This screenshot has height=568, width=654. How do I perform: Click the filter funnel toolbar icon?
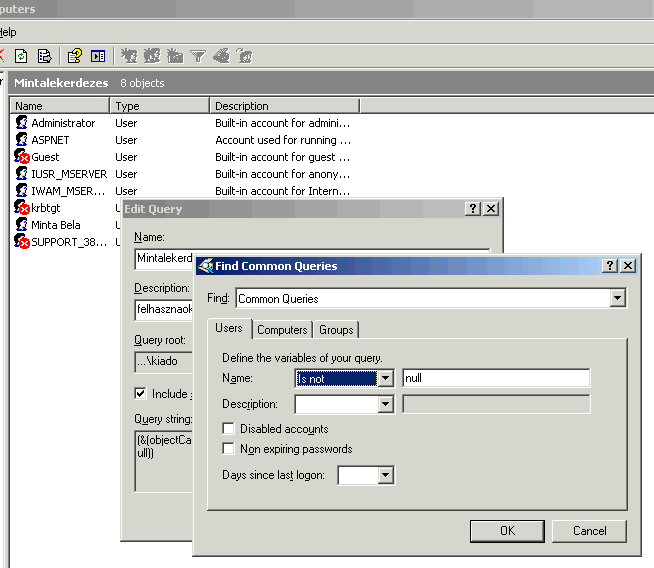pos(198,56)
